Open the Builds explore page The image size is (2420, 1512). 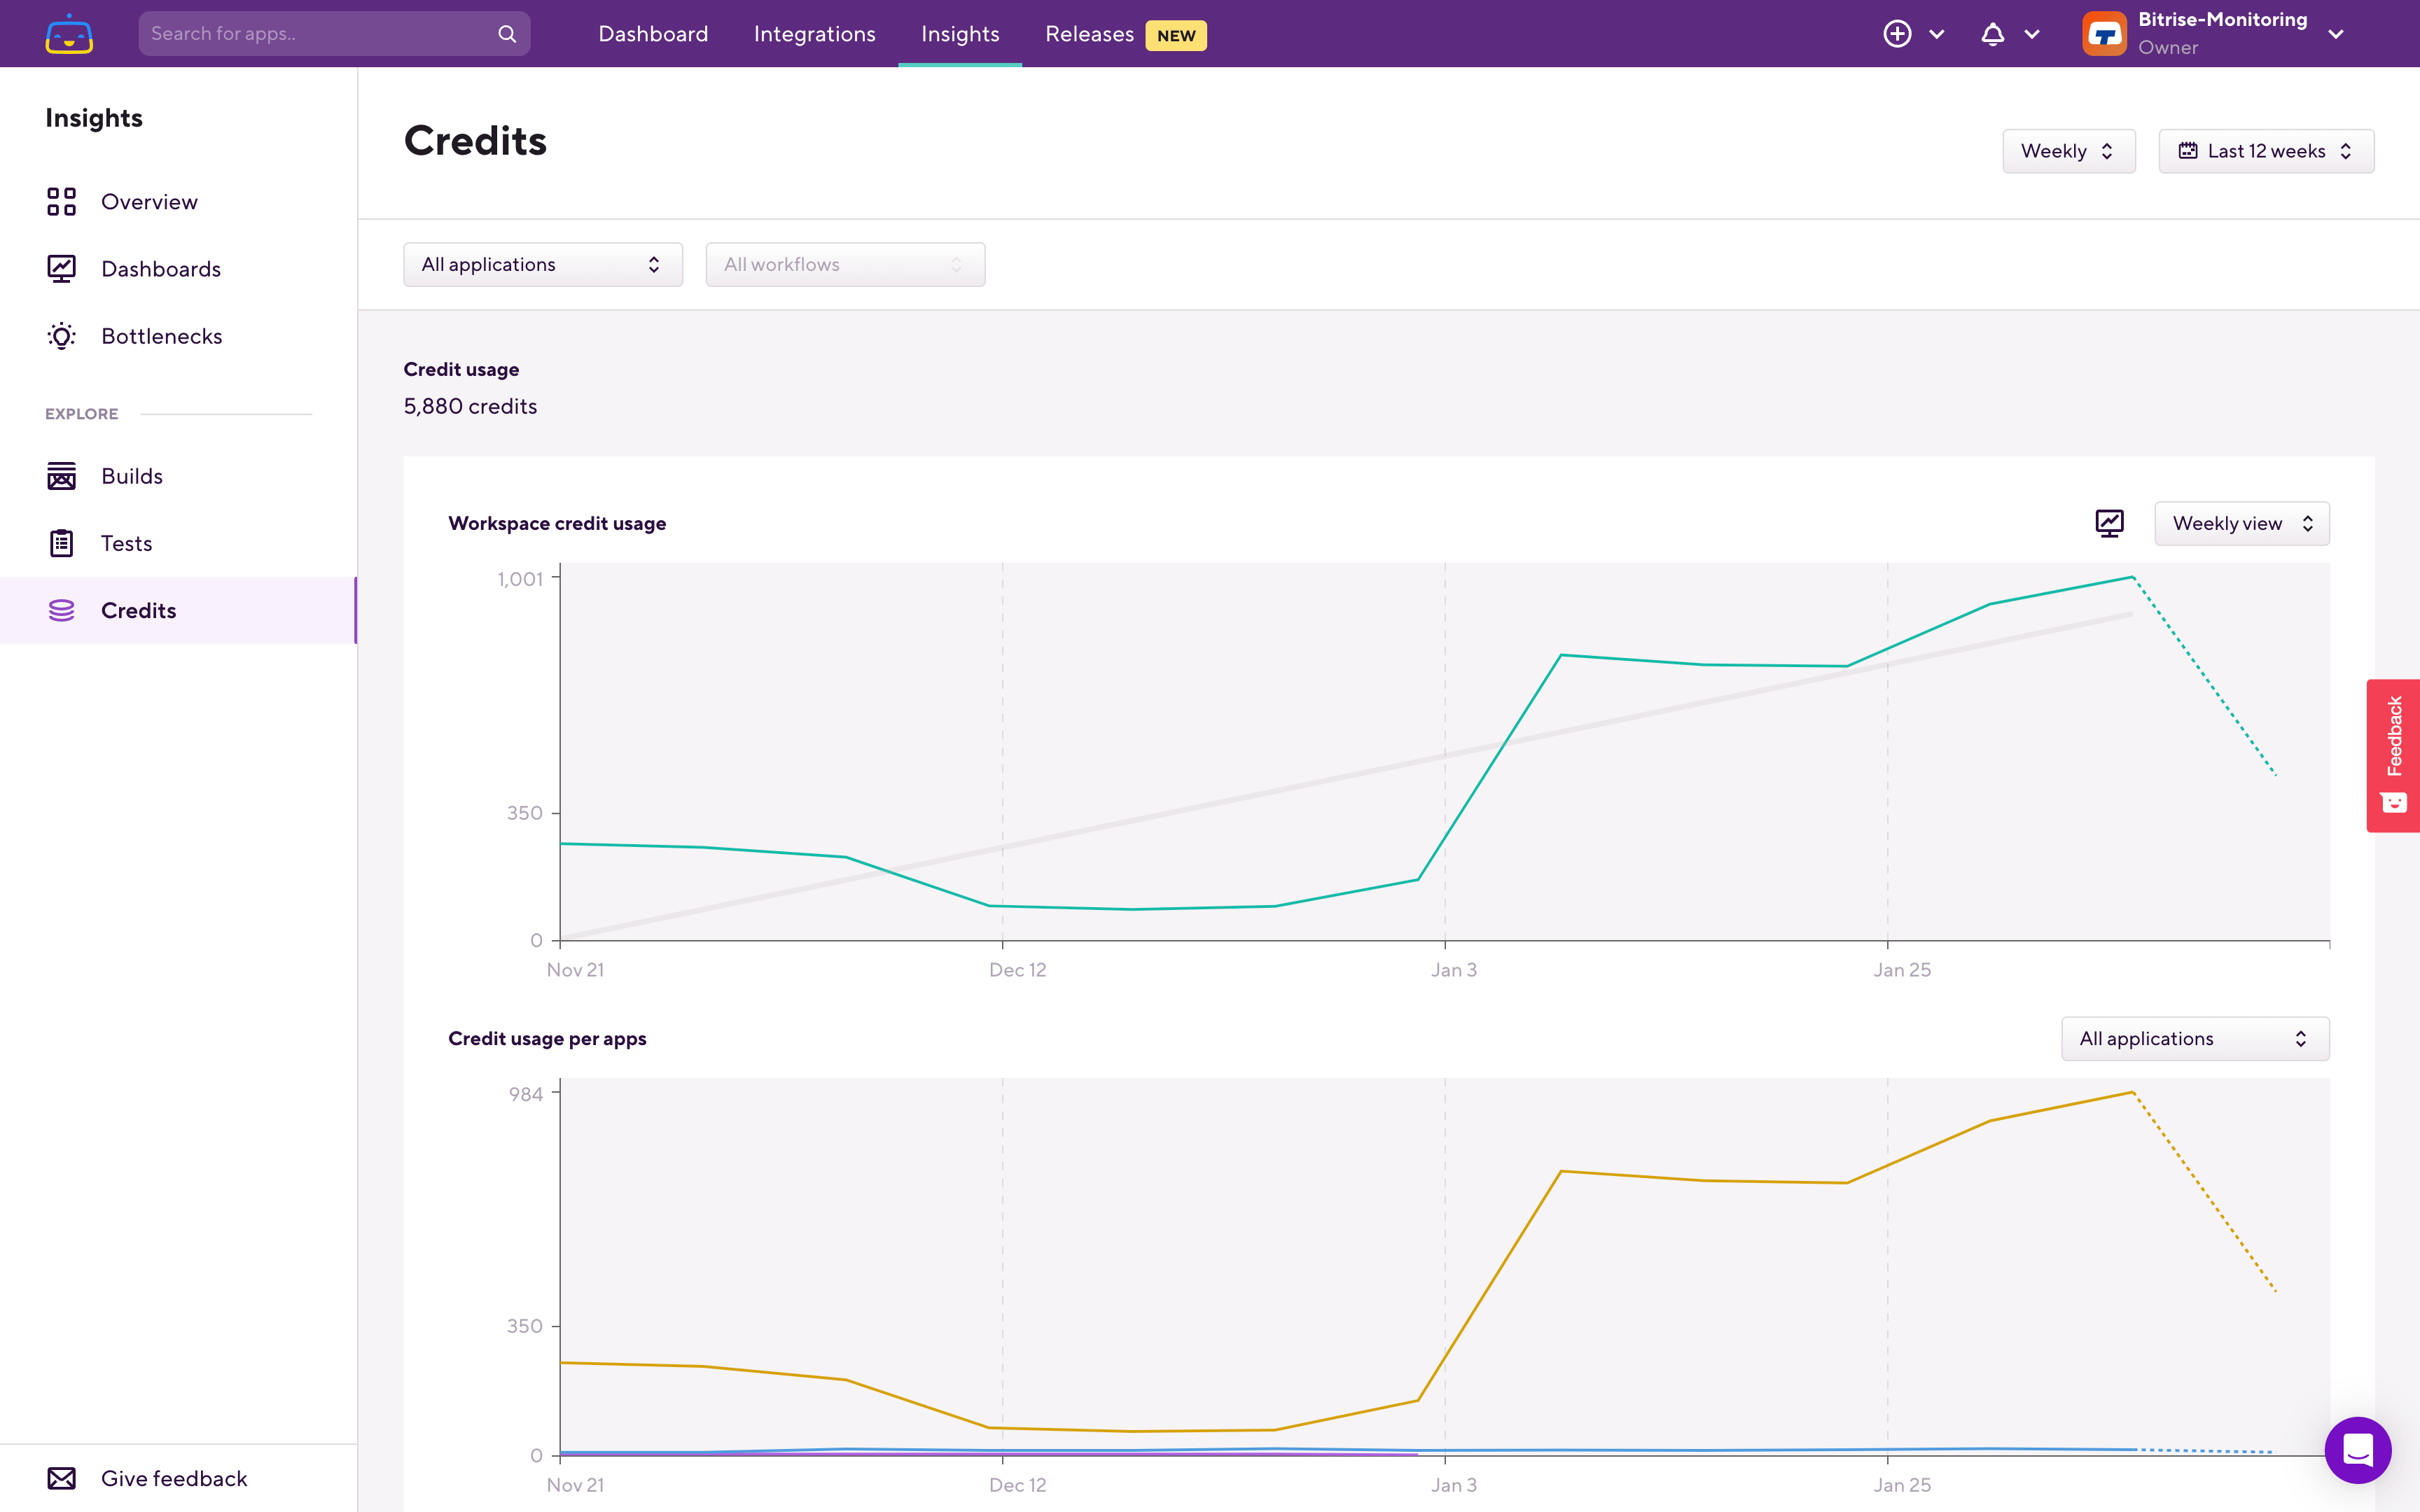131,476
